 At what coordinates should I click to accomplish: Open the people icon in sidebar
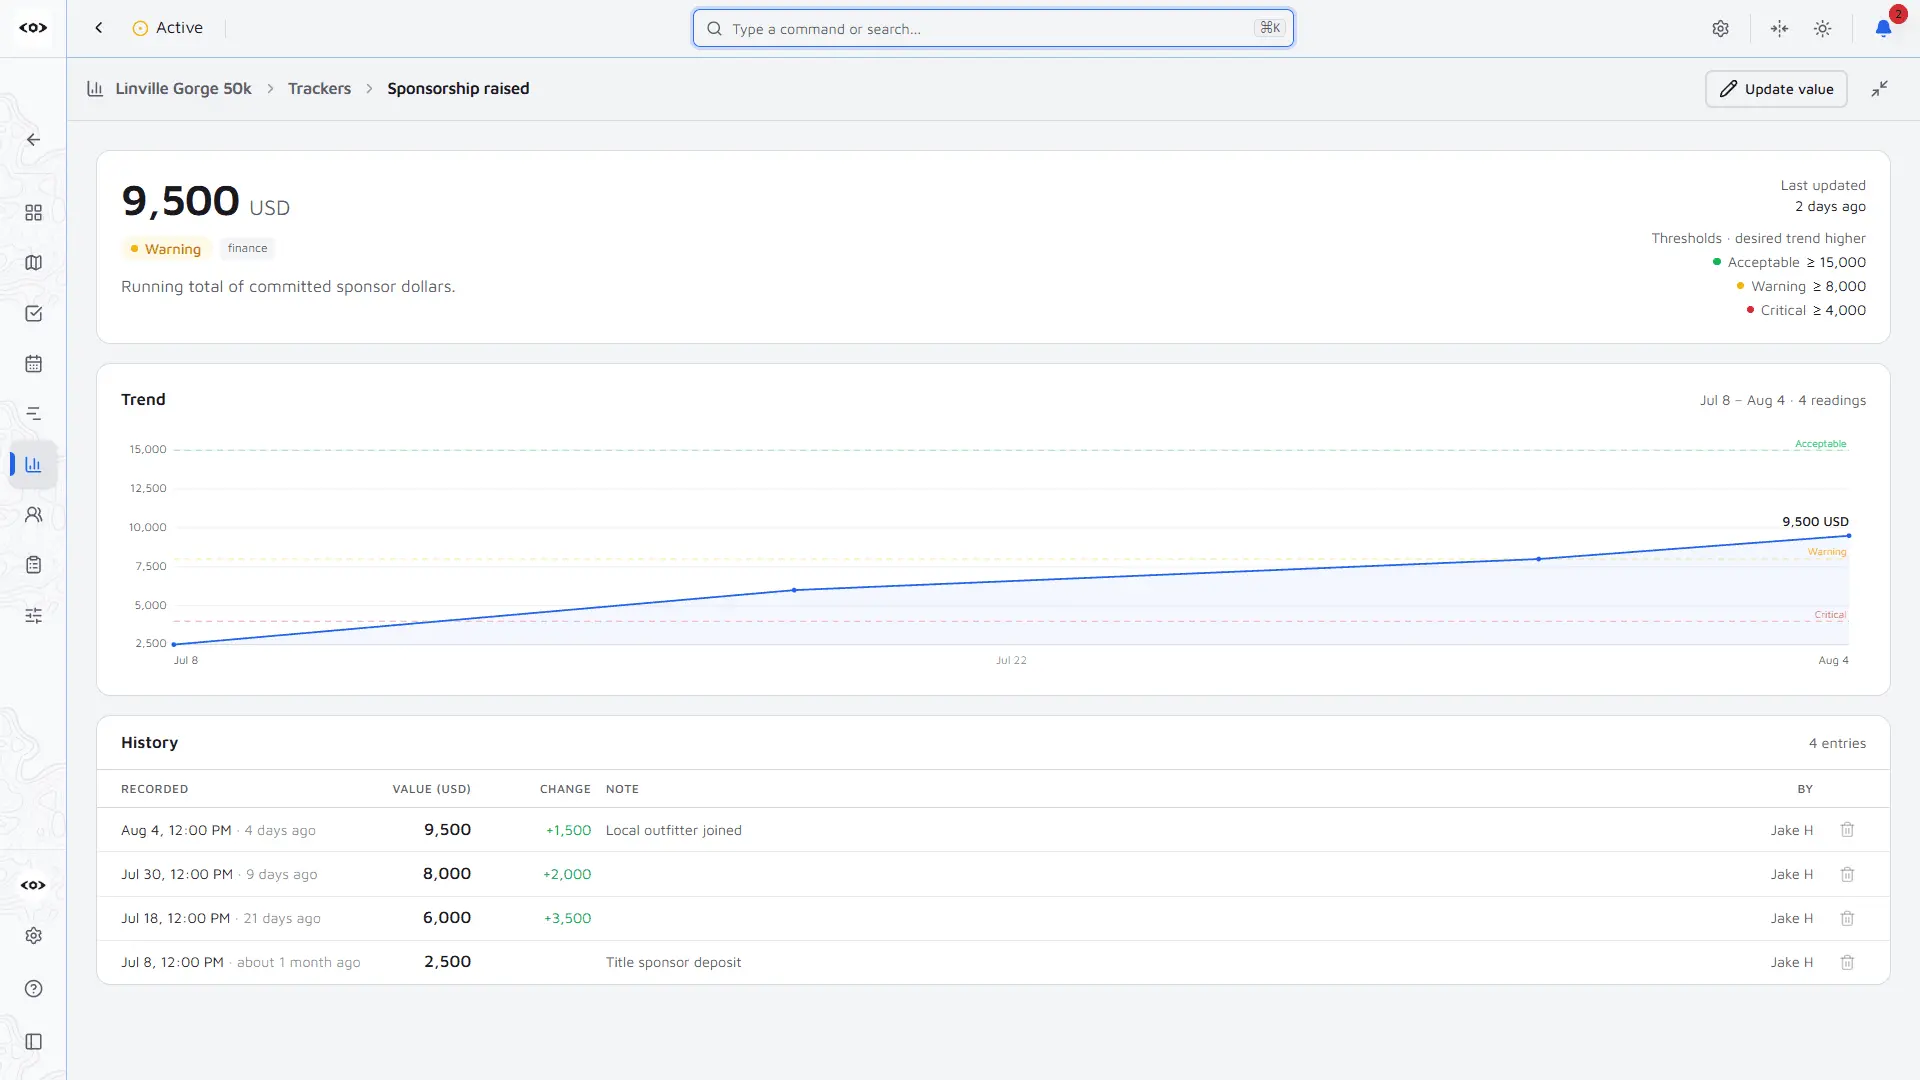[x=33, y=515]
